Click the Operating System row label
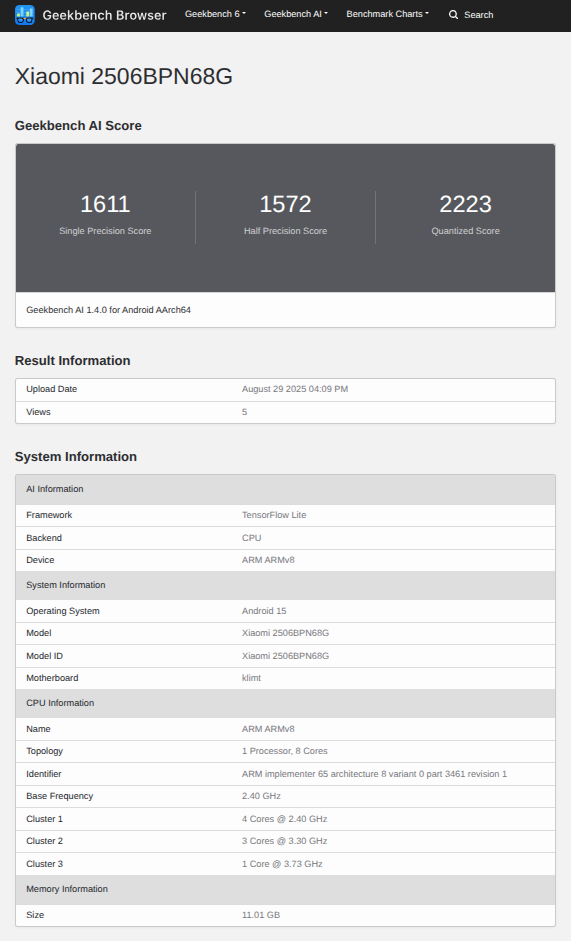Screen dimensions: 571x941 tap(63, 611)
